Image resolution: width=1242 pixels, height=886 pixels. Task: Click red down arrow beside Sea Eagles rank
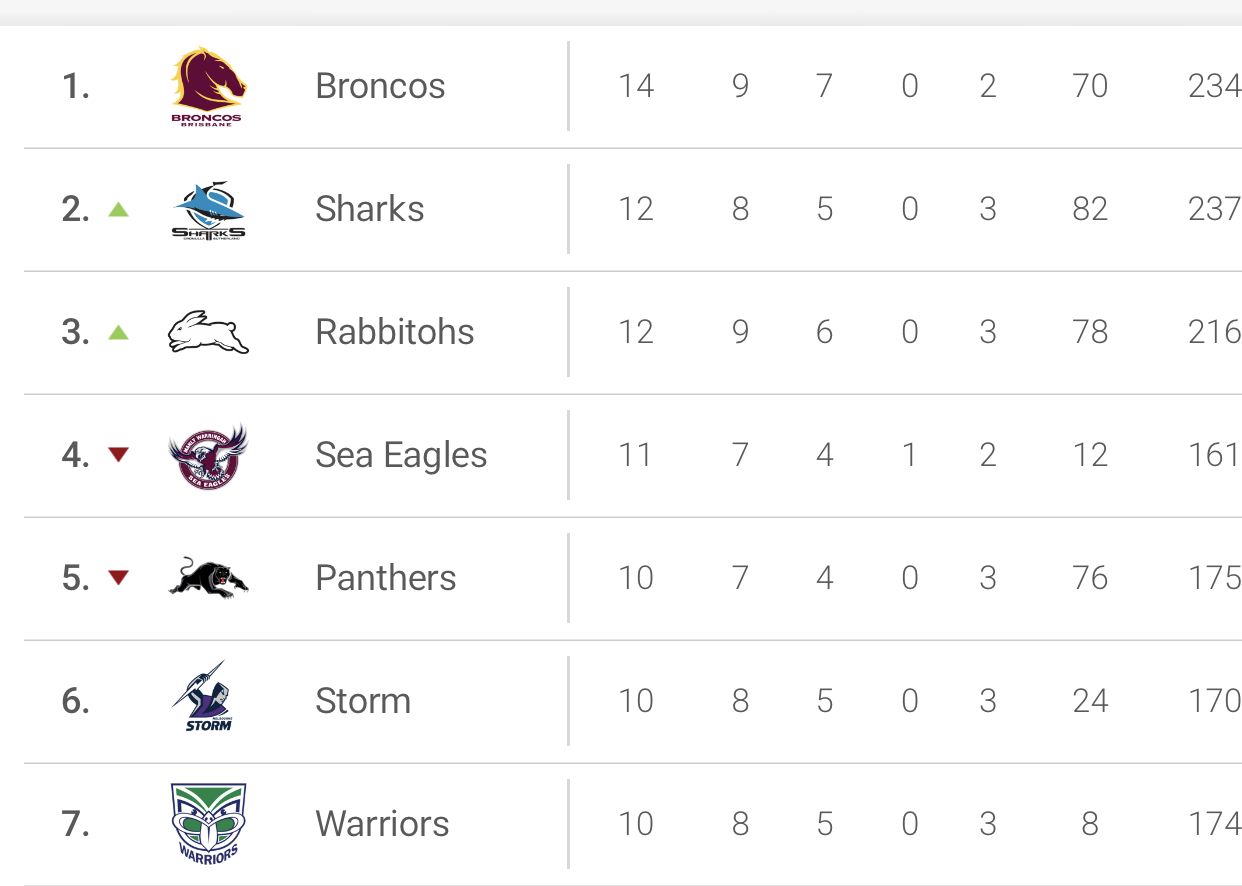click(x=119, y=455)
